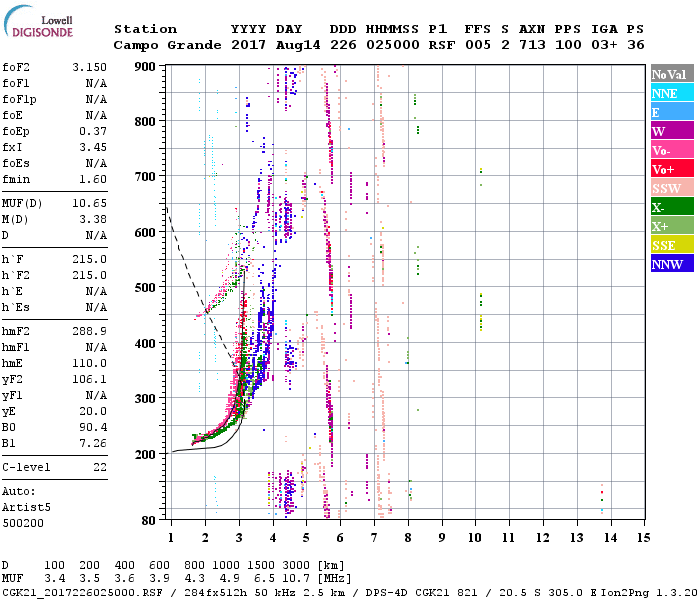Click the P1 value RSF

pos(442,45)
